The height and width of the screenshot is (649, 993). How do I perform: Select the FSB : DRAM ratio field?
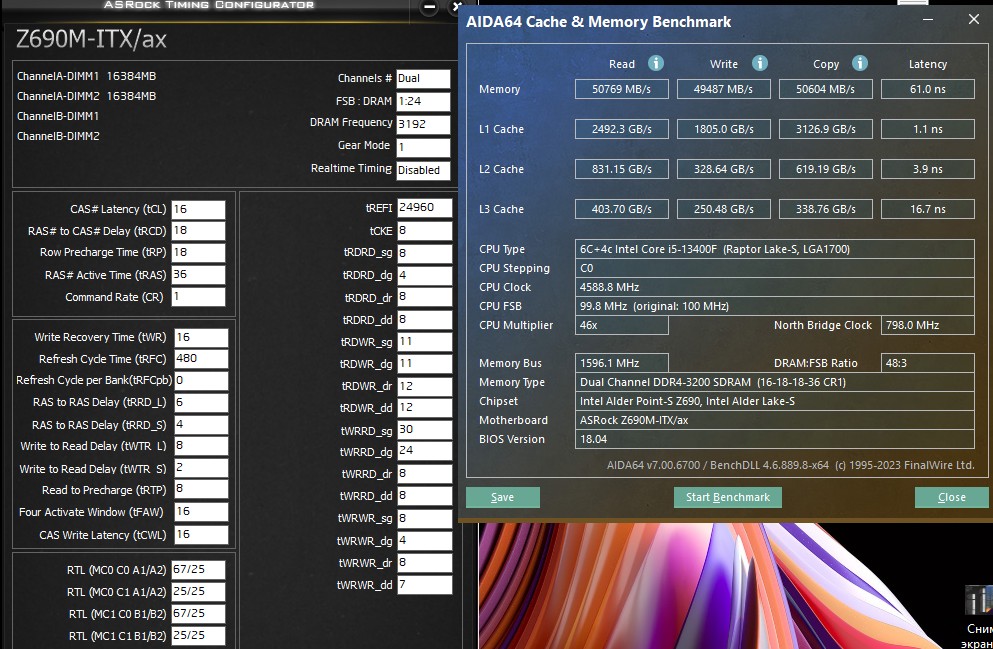423,101
